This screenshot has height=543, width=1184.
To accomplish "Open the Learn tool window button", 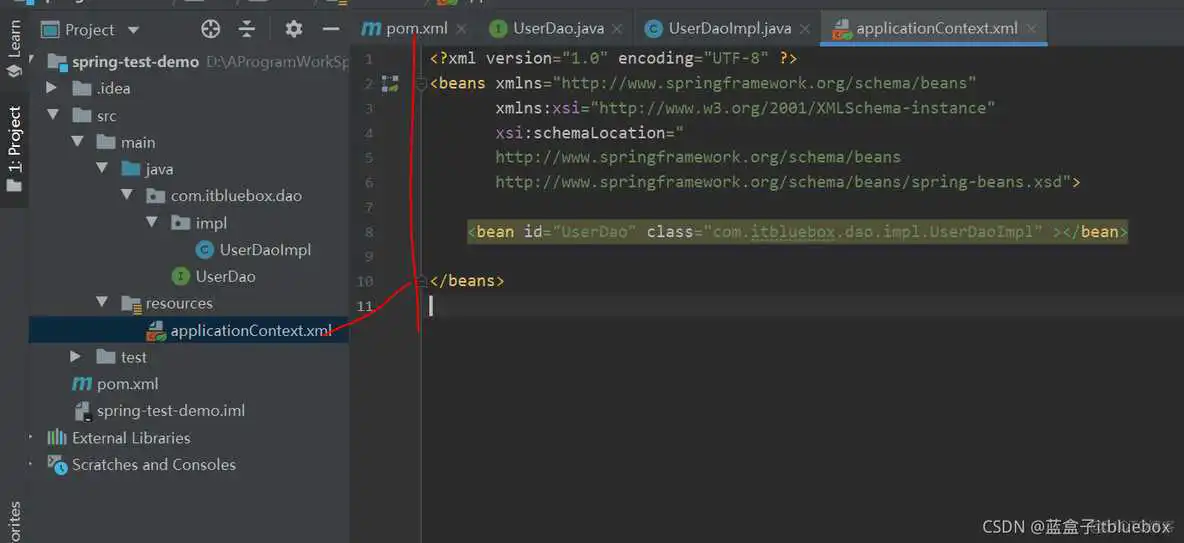I will 14,49.
